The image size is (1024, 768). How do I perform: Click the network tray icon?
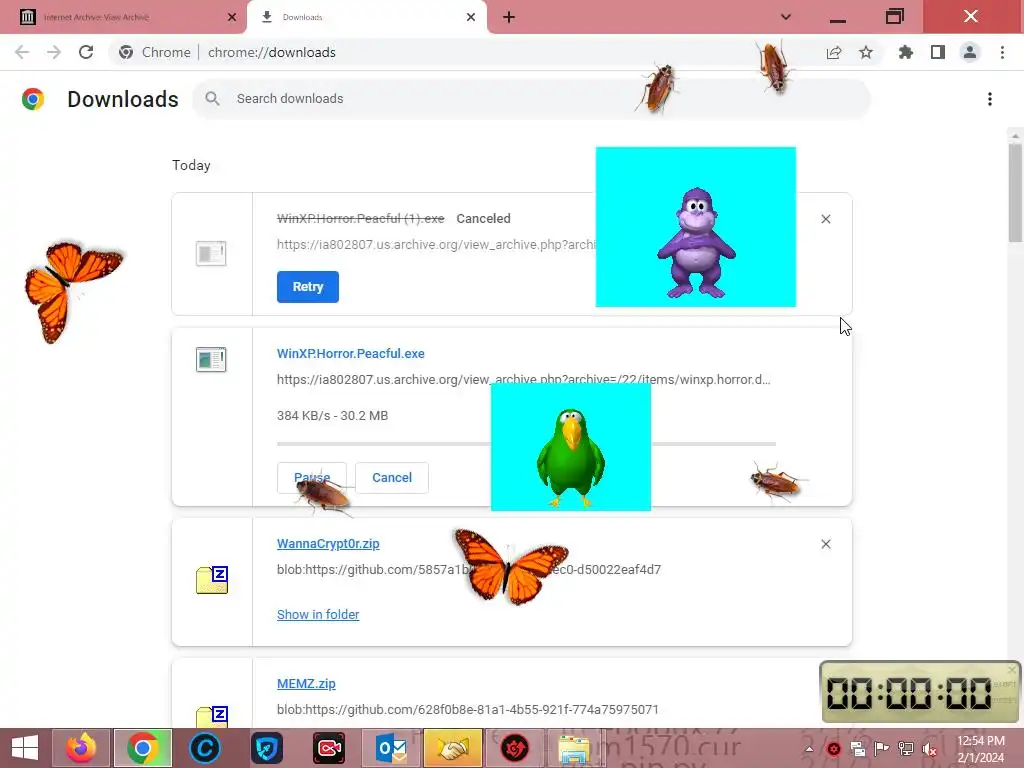906,748
